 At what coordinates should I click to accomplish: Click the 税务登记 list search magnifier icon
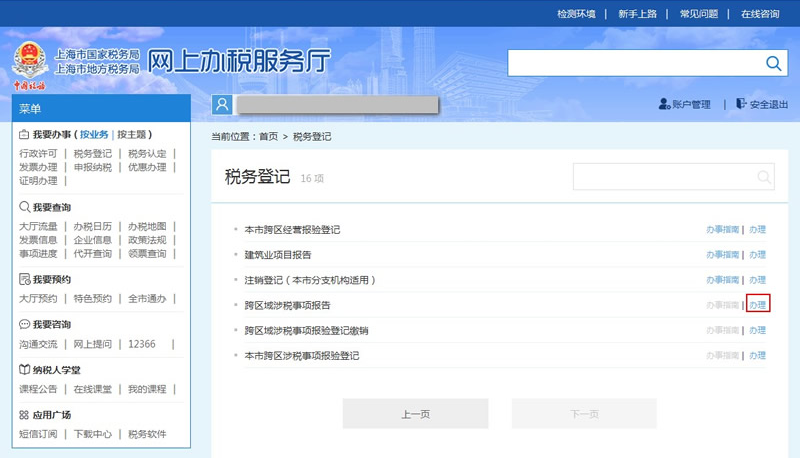point(764,177)
